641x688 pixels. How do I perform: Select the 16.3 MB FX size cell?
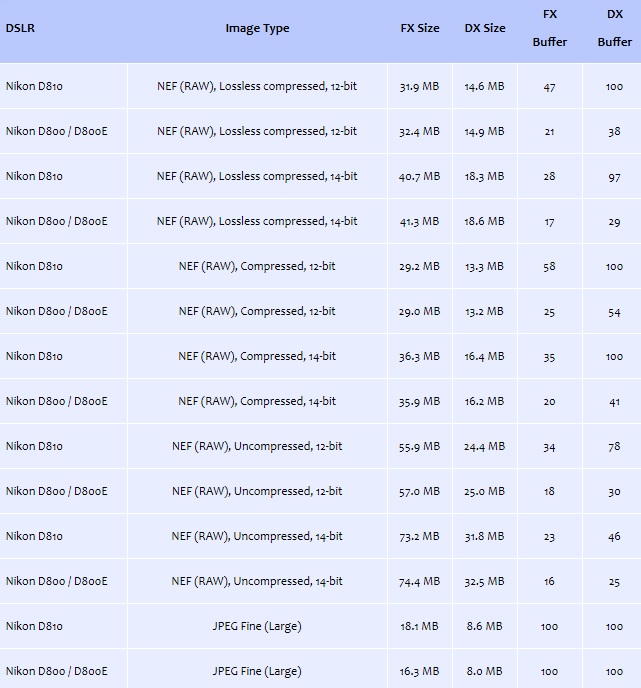[x=419, y=672]
